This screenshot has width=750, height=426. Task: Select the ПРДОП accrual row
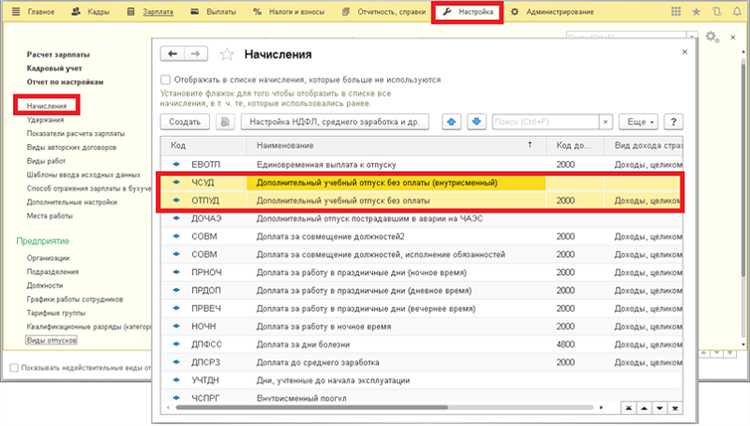[422, 291]
